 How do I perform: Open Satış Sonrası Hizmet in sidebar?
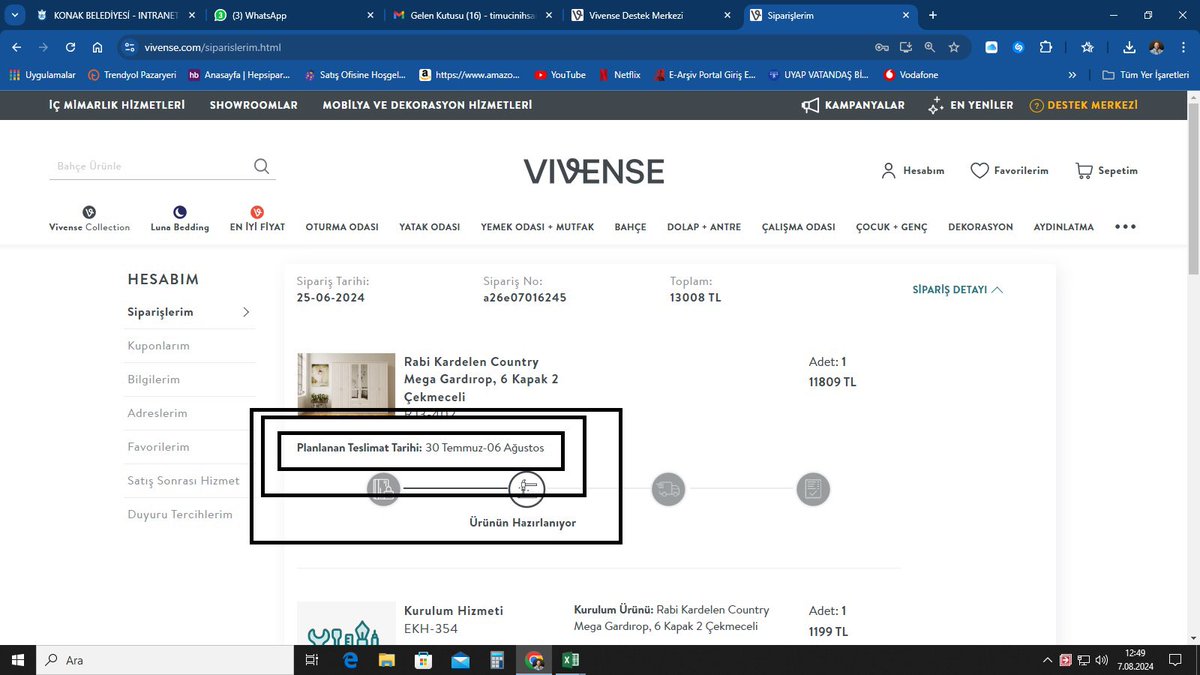(x=183, y=481)
